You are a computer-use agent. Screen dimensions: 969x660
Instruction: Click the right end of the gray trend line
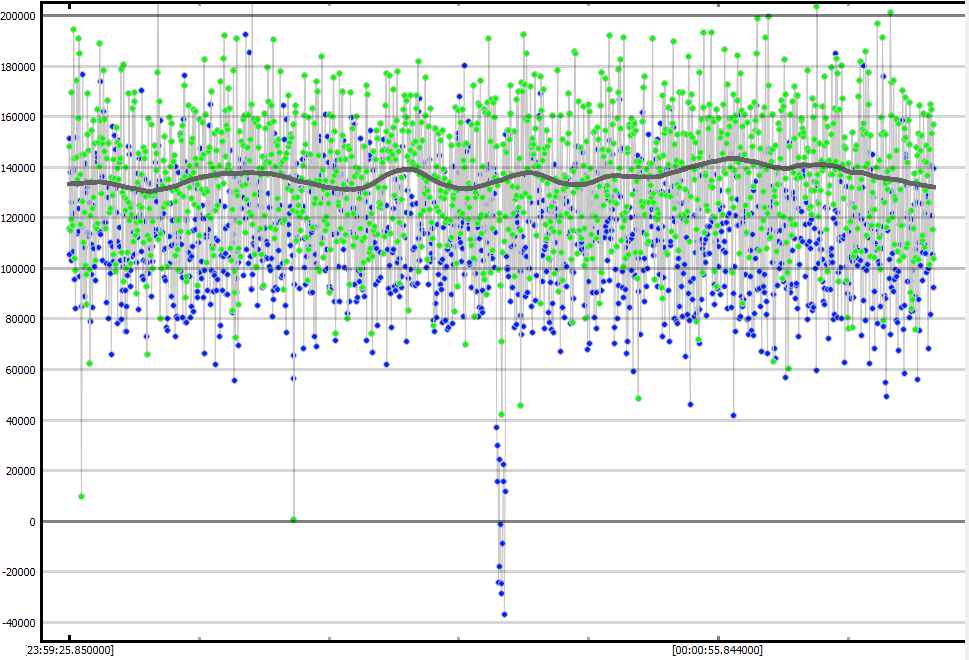tap(932, 187)
